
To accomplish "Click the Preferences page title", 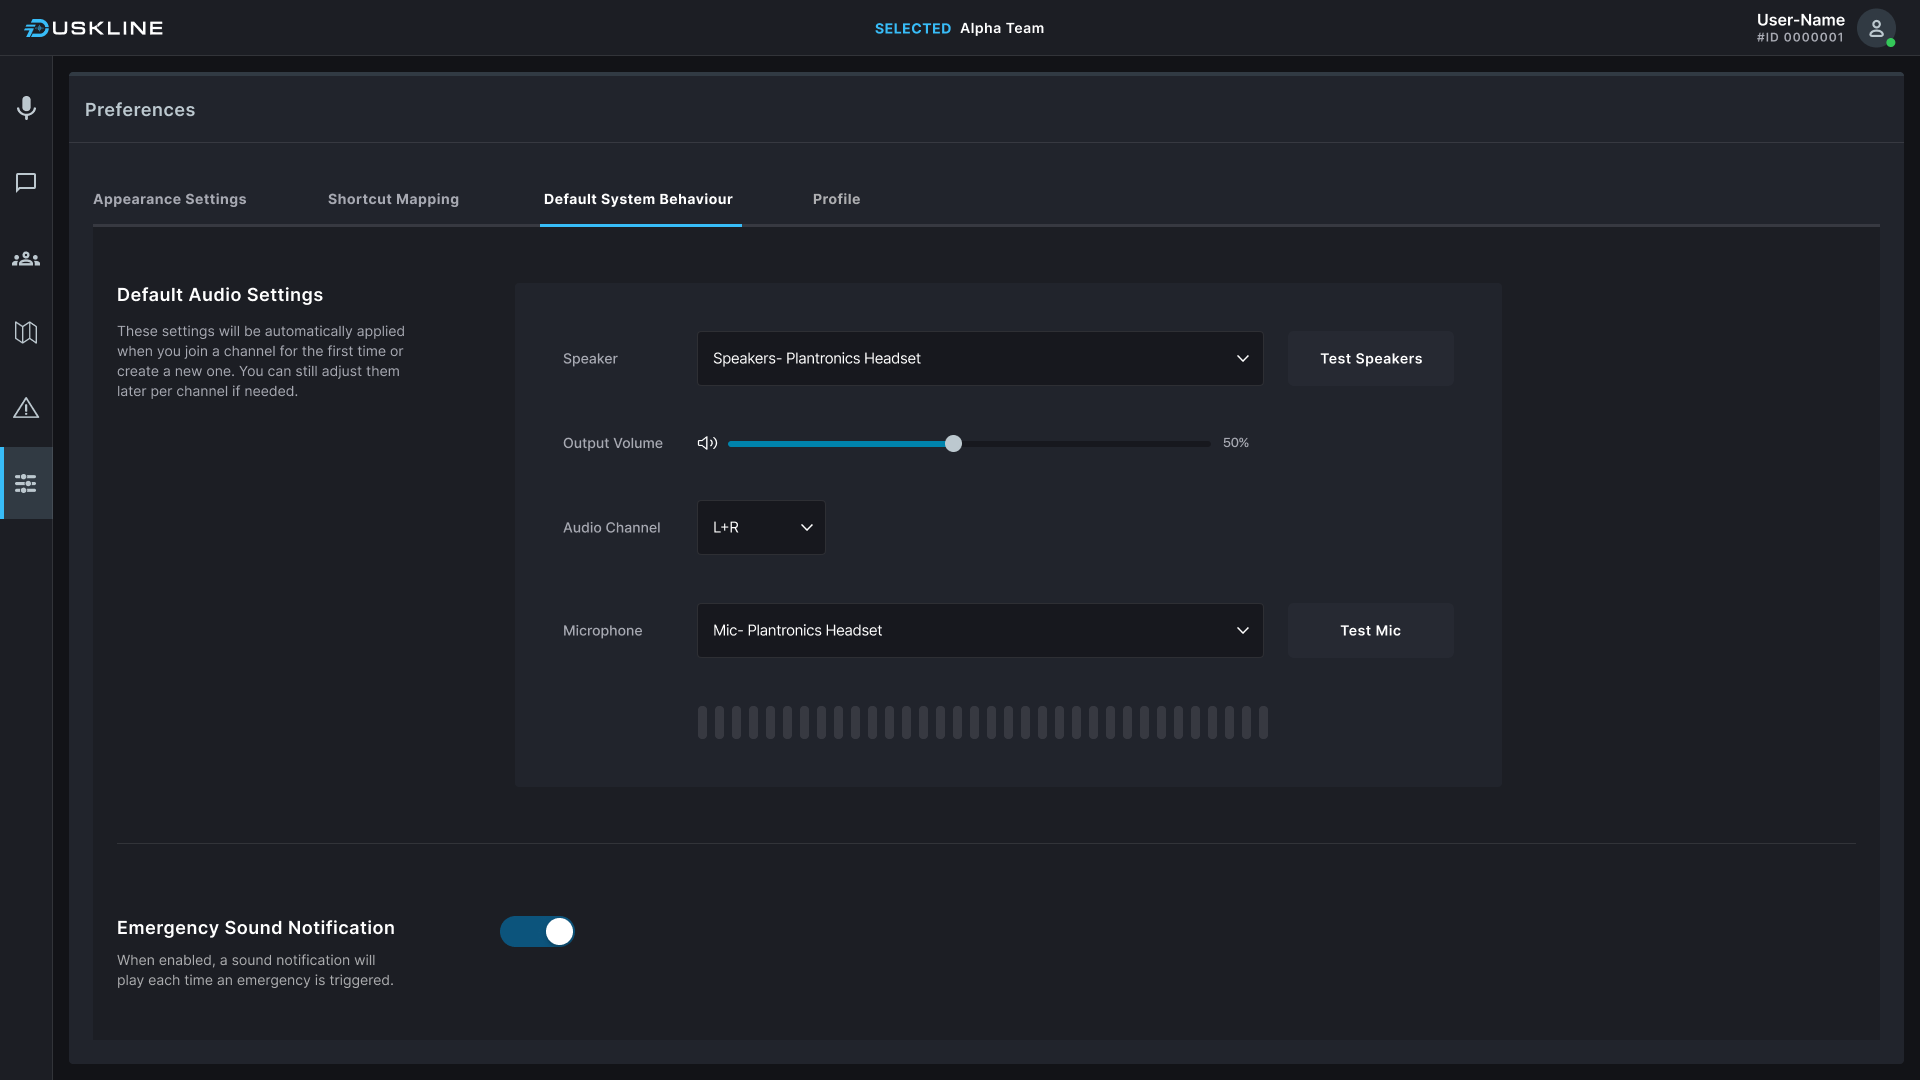I will click(140, 110).
